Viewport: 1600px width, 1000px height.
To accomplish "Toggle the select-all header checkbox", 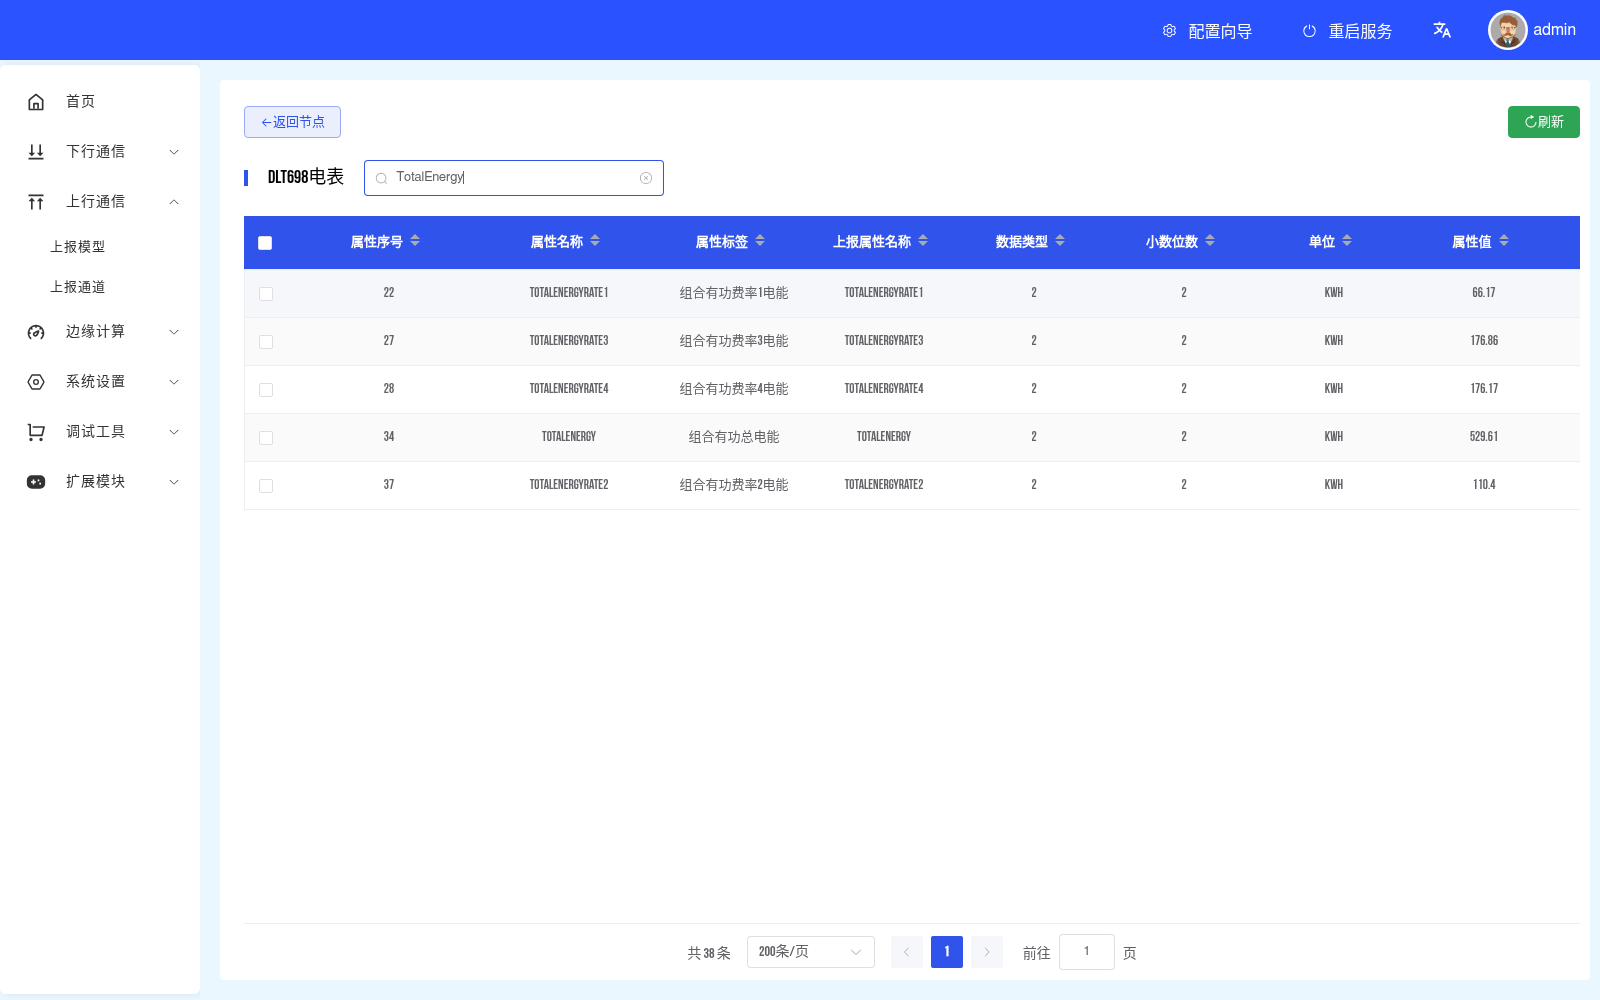I will (x=265, y=243).
